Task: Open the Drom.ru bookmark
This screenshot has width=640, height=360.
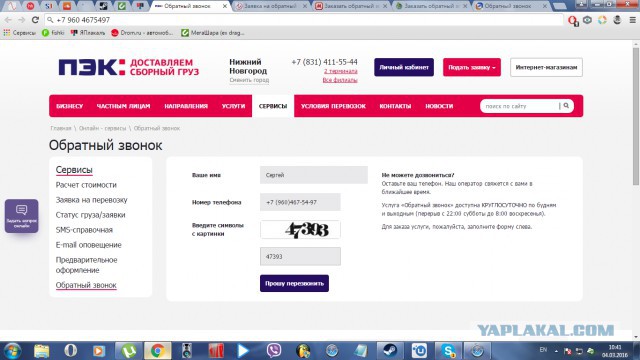Action: 142,33
